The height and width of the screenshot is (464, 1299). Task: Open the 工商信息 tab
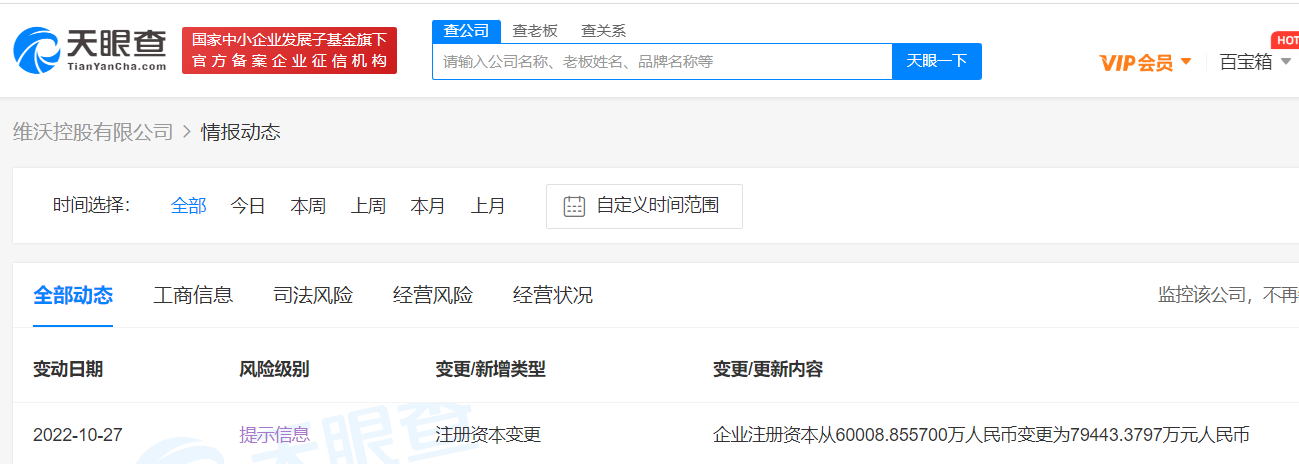coord(193,295)
